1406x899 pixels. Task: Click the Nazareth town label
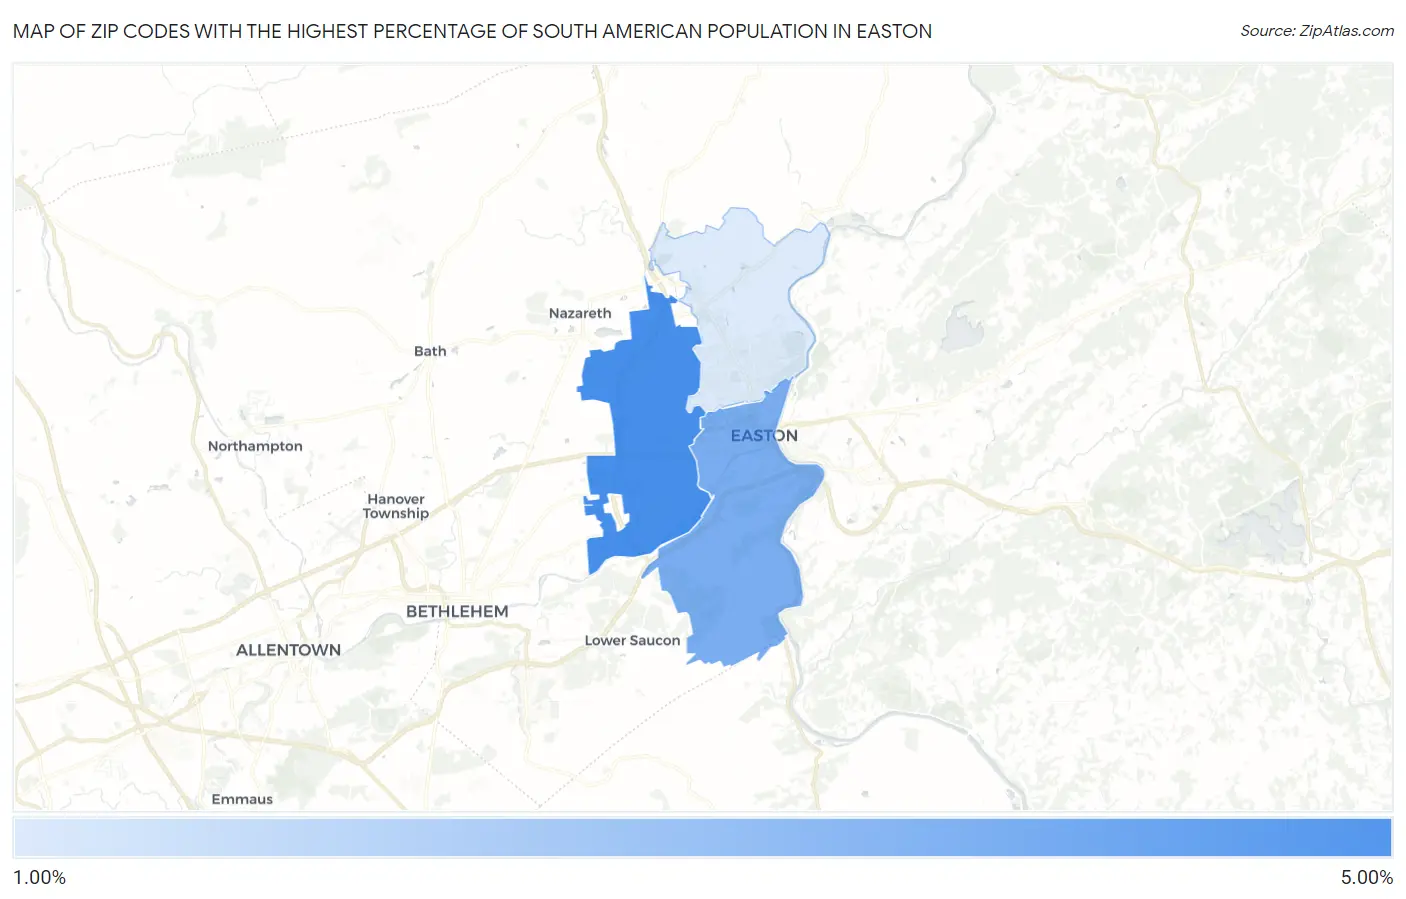pos(580,313)
